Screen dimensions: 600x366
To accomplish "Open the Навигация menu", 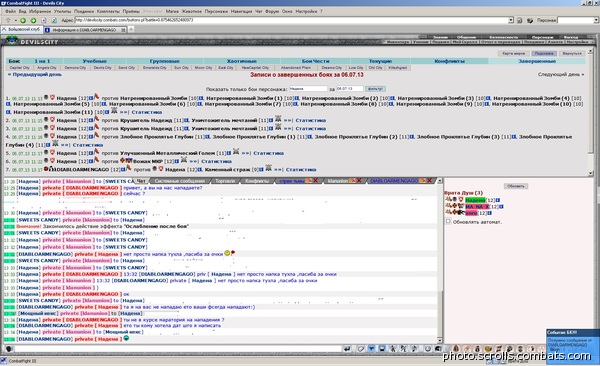I will click(241, 11).
